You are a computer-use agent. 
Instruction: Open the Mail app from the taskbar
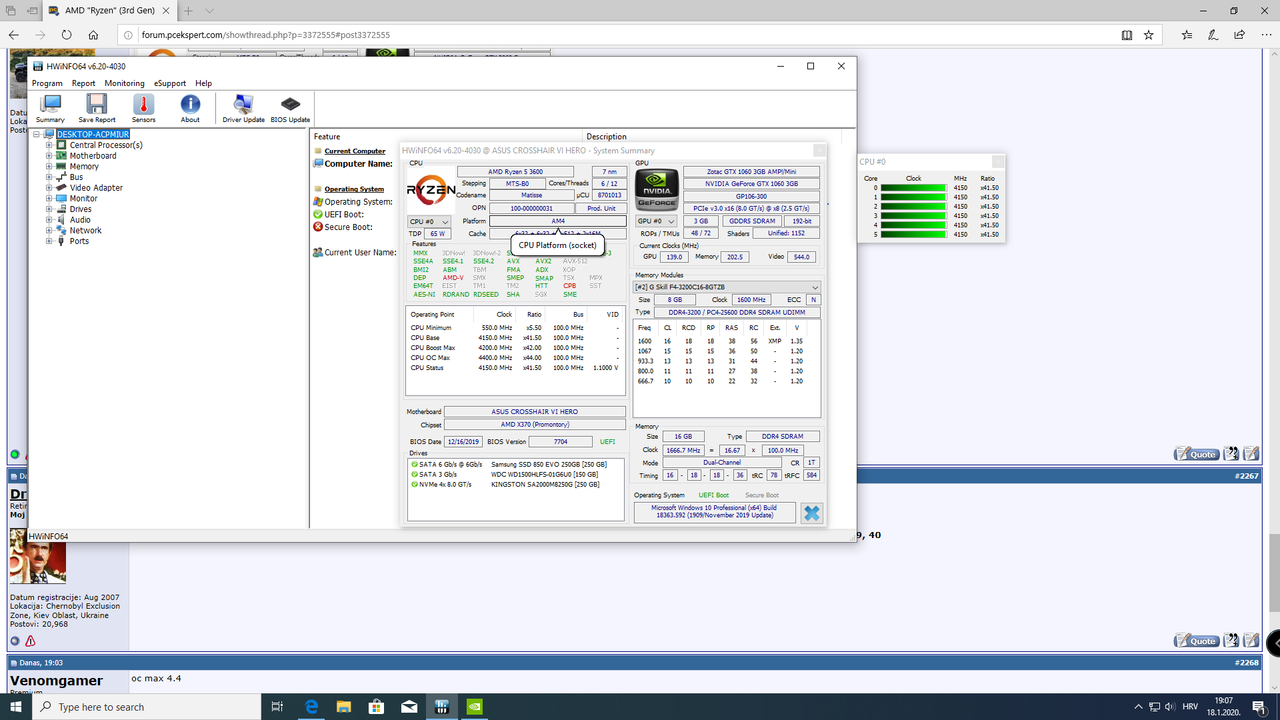click(x=409, y=707)
